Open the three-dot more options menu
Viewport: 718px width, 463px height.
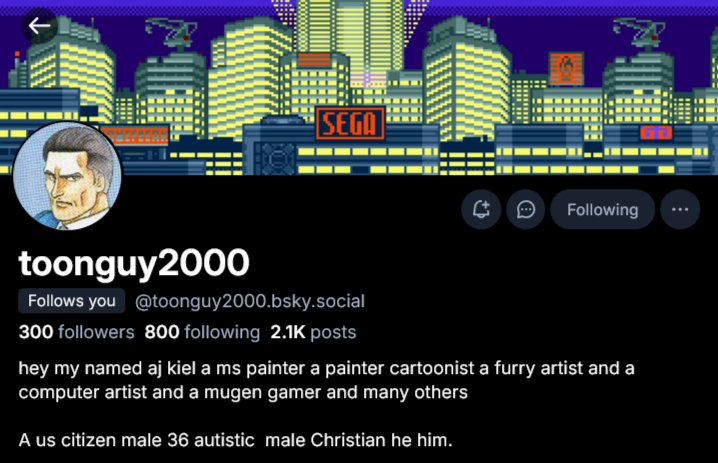[x=680, y=210]
